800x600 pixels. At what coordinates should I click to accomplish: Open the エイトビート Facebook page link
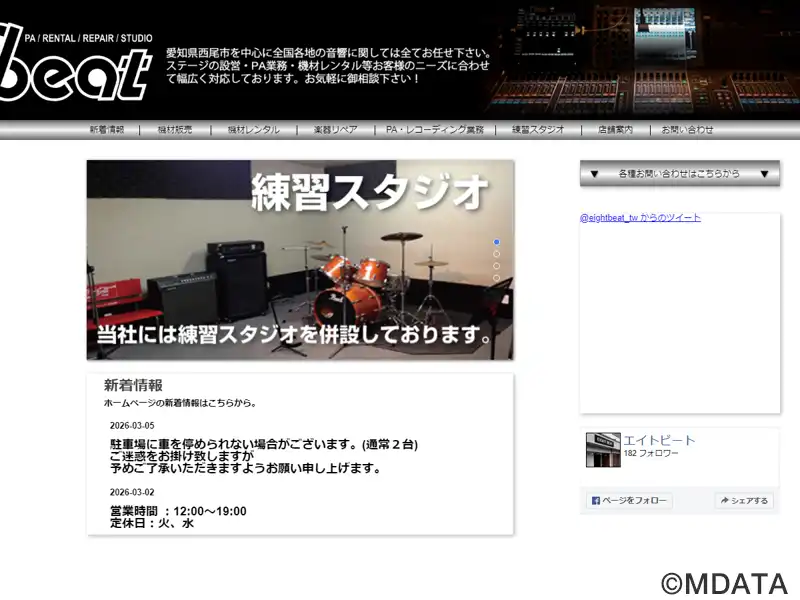point(659,440)
